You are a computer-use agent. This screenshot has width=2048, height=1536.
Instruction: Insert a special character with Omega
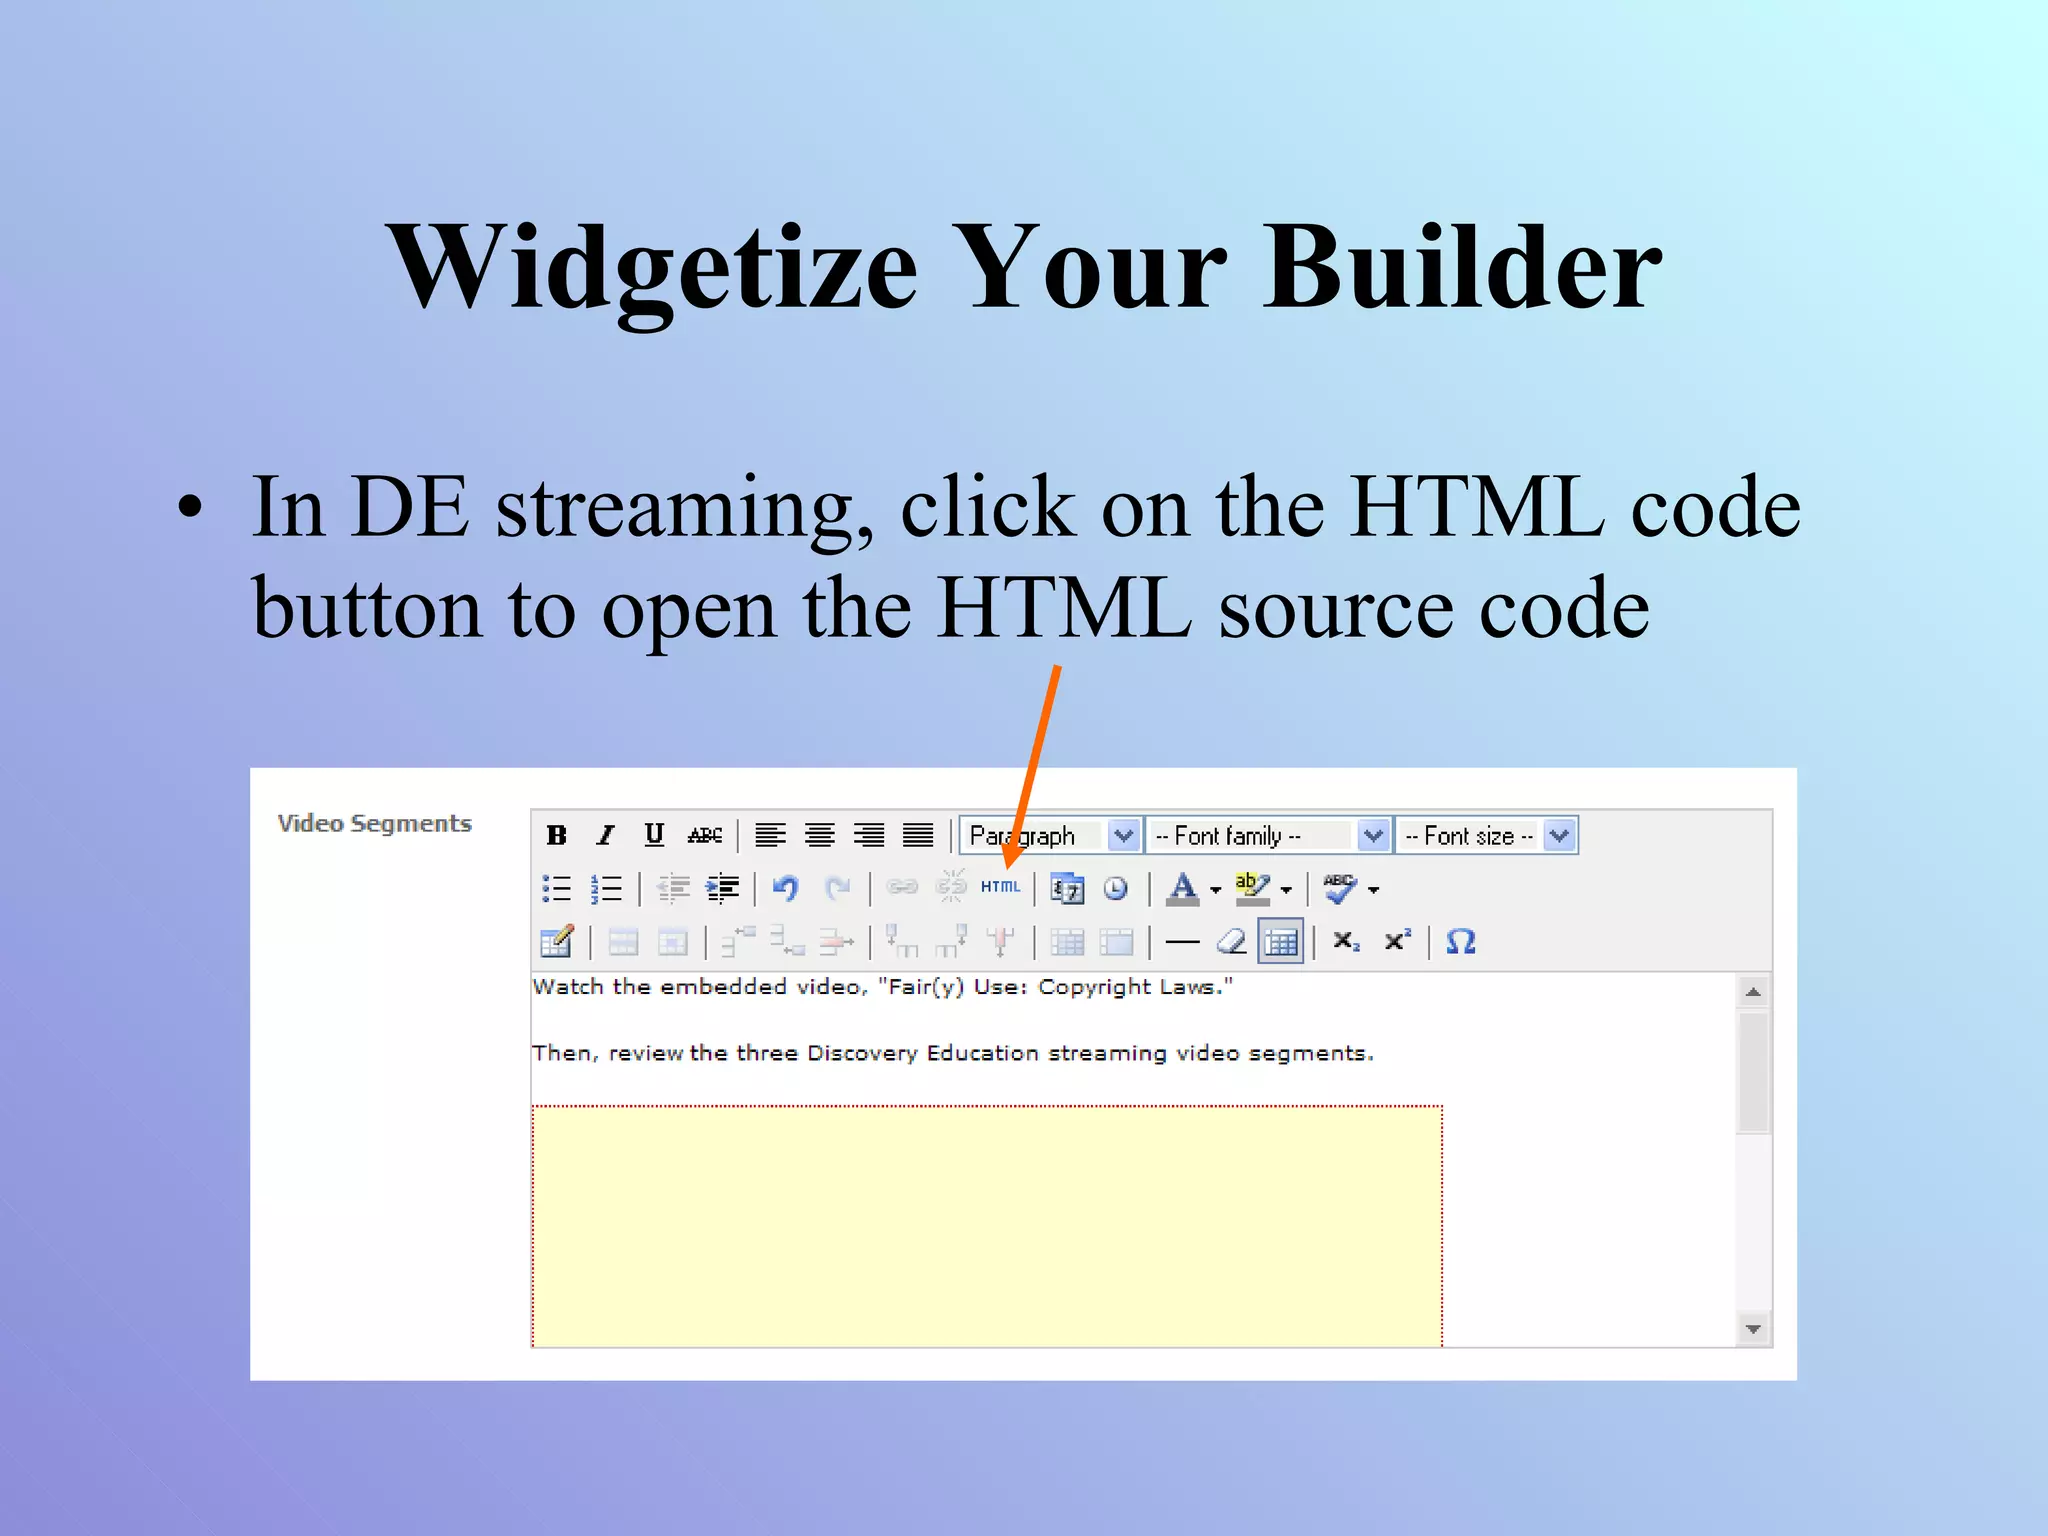click(1461, 942)
